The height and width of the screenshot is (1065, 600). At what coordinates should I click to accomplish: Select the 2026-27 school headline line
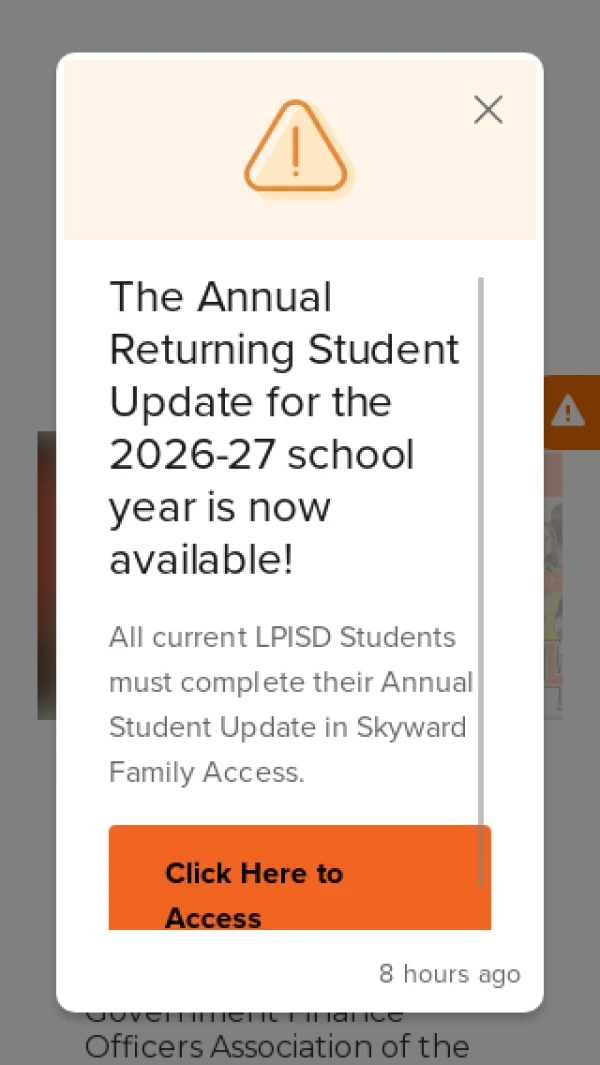pos(262,455)
